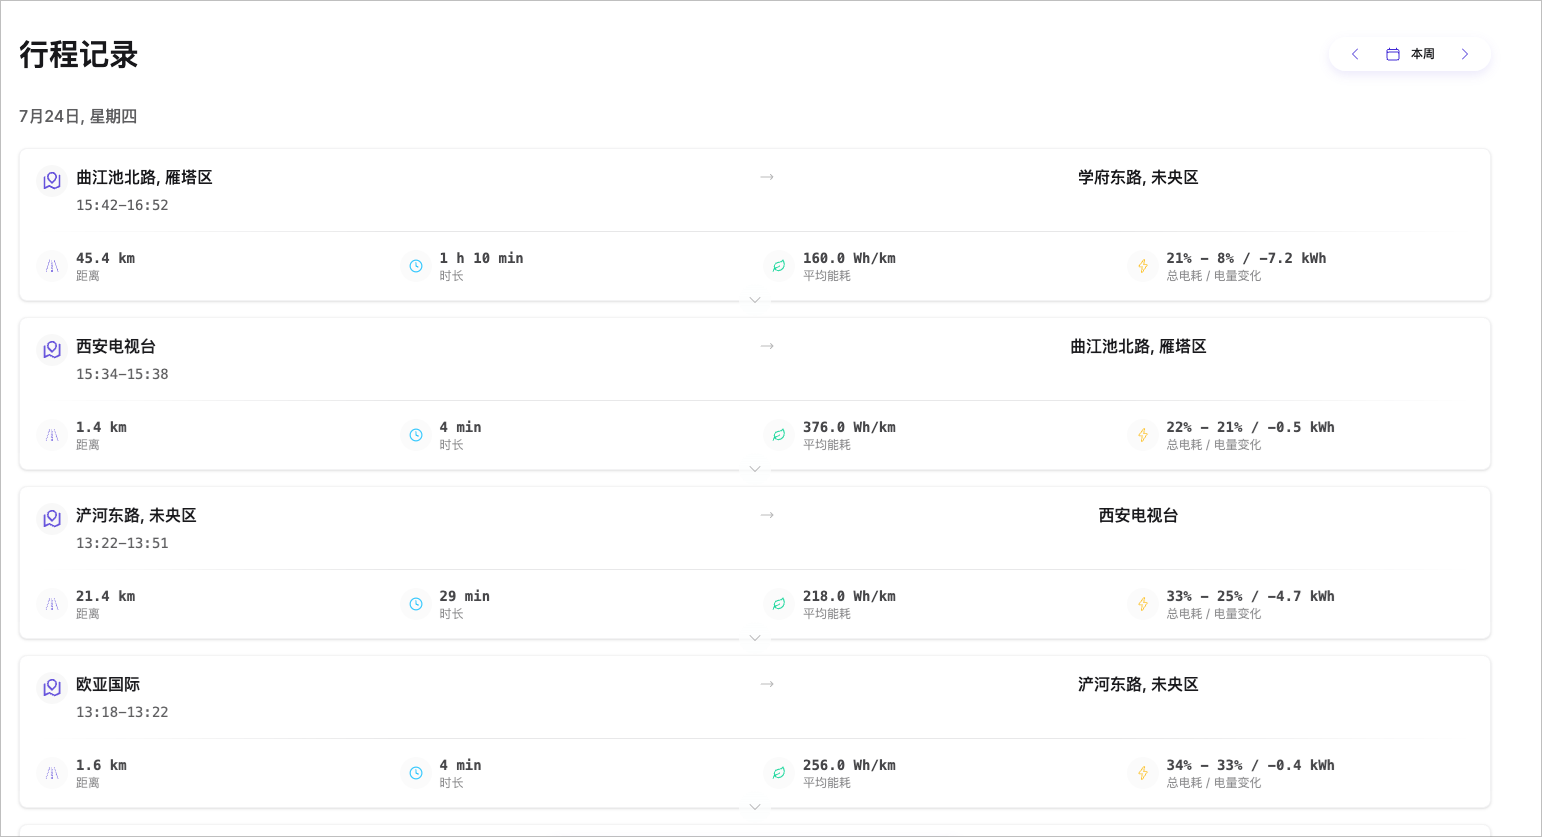Expand the 13:18–13:22 trip details chevron
Screen dimensions: 1542x837
click(x=755, y=807)
